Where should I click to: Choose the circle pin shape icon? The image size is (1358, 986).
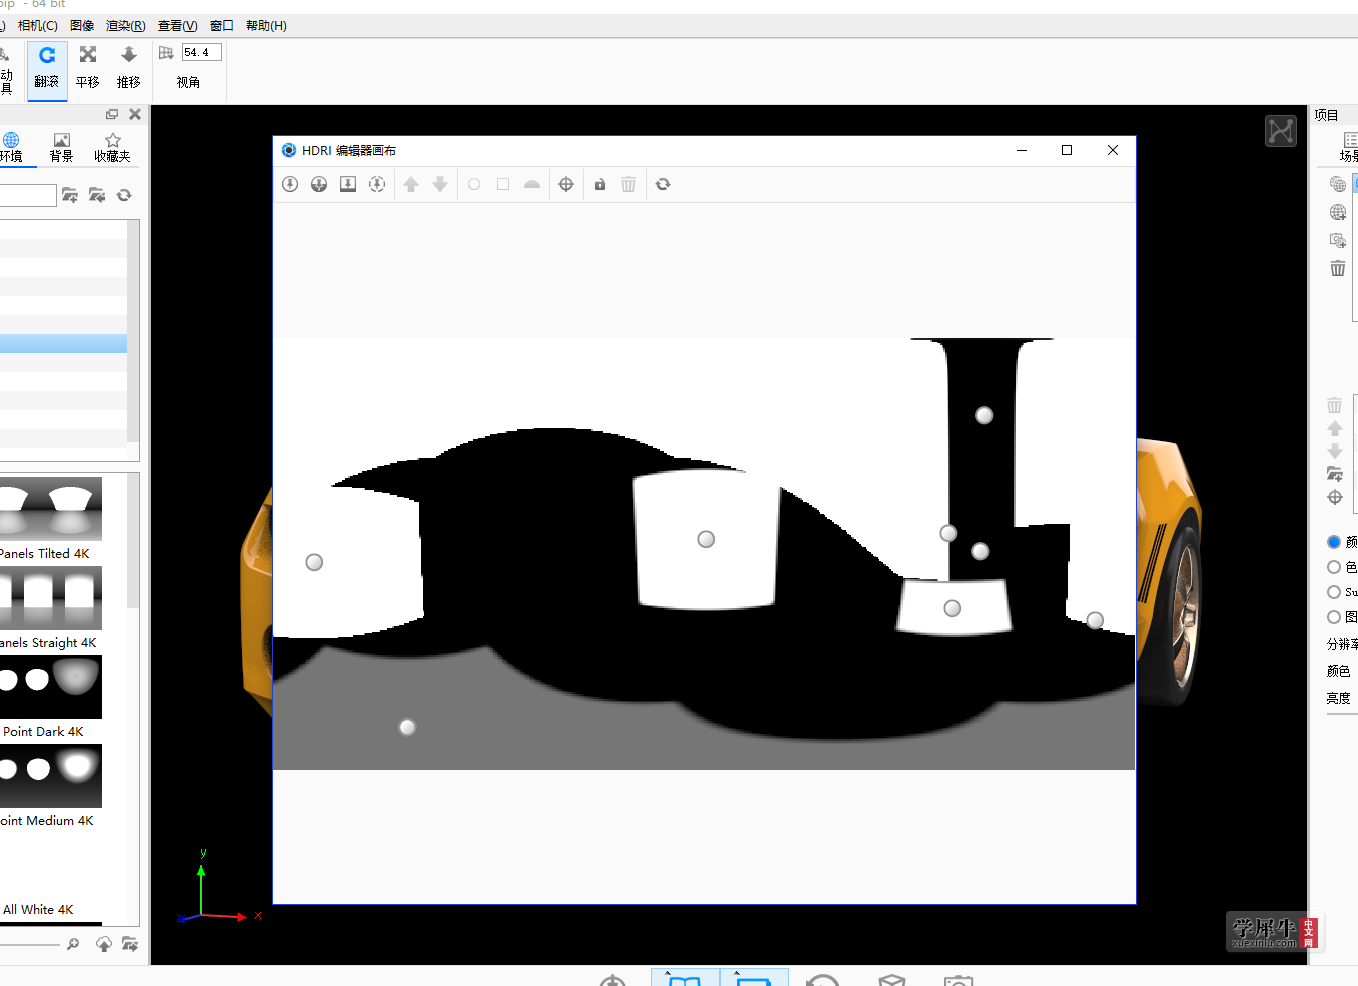point(474,184)
